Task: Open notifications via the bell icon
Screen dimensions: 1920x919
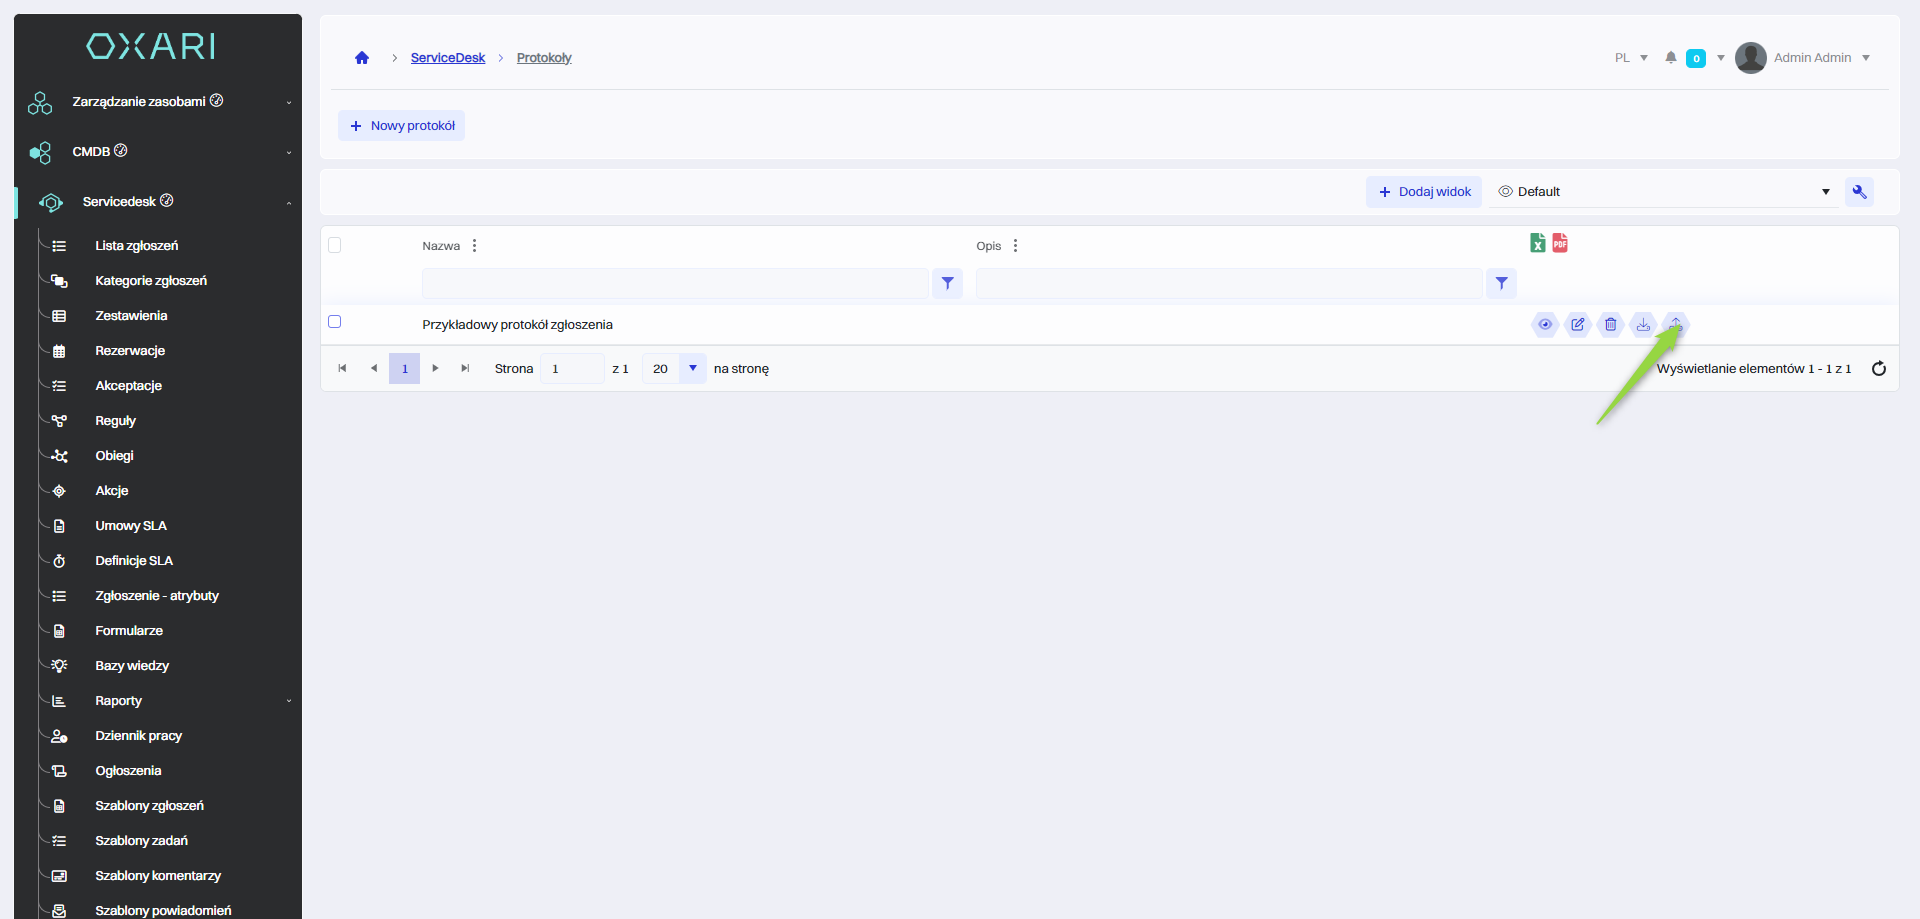Action: tap(1670, 58)
